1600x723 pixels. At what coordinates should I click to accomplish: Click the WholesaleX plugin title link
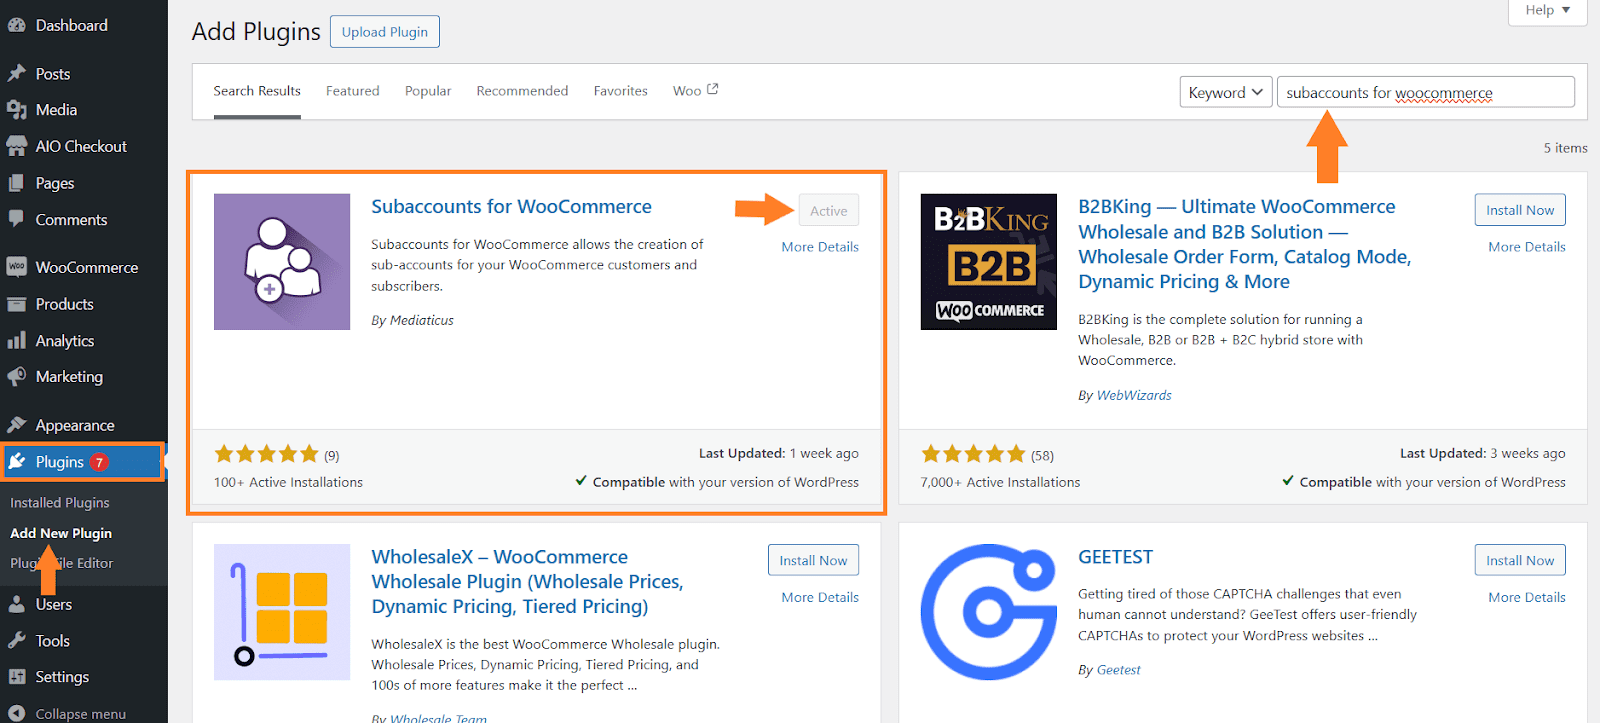528,582
